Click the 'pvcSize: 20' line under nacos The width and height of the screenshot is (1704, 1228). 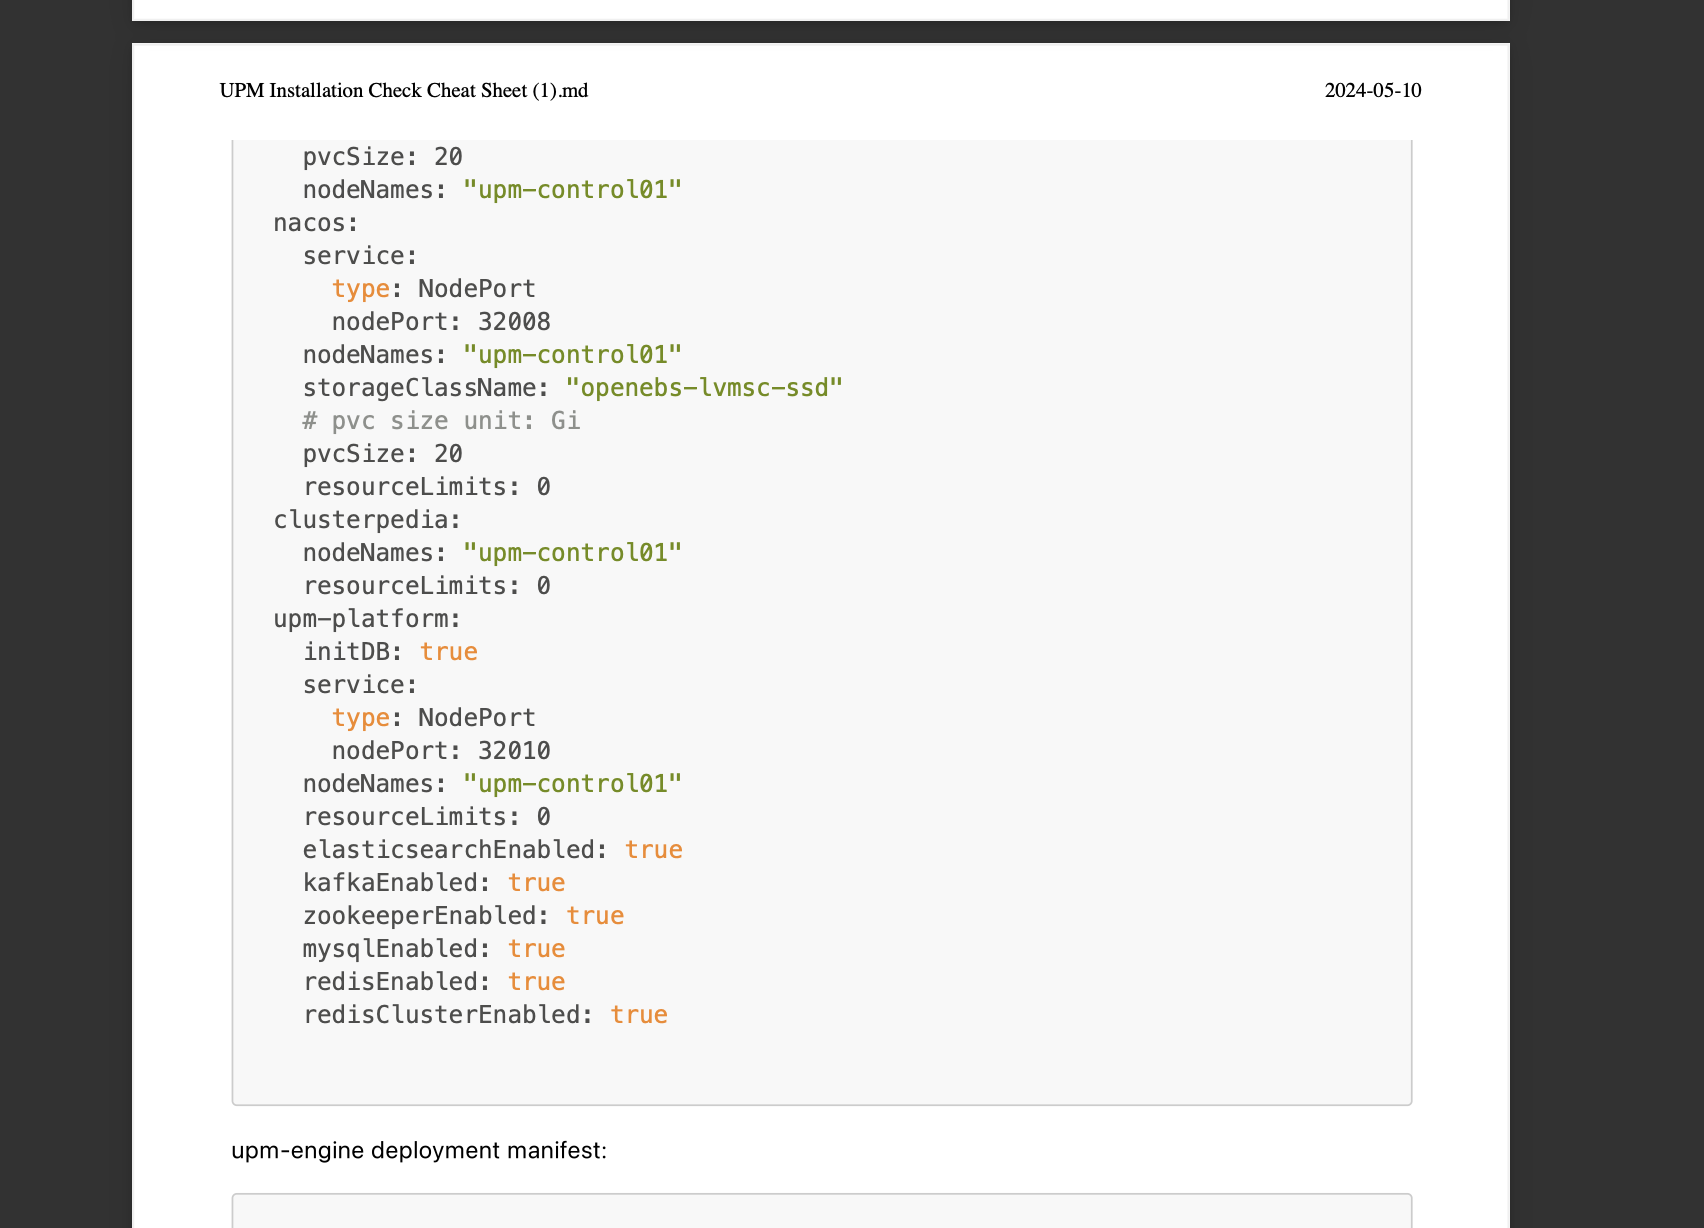pyautogui.click(x=383, y=454)
